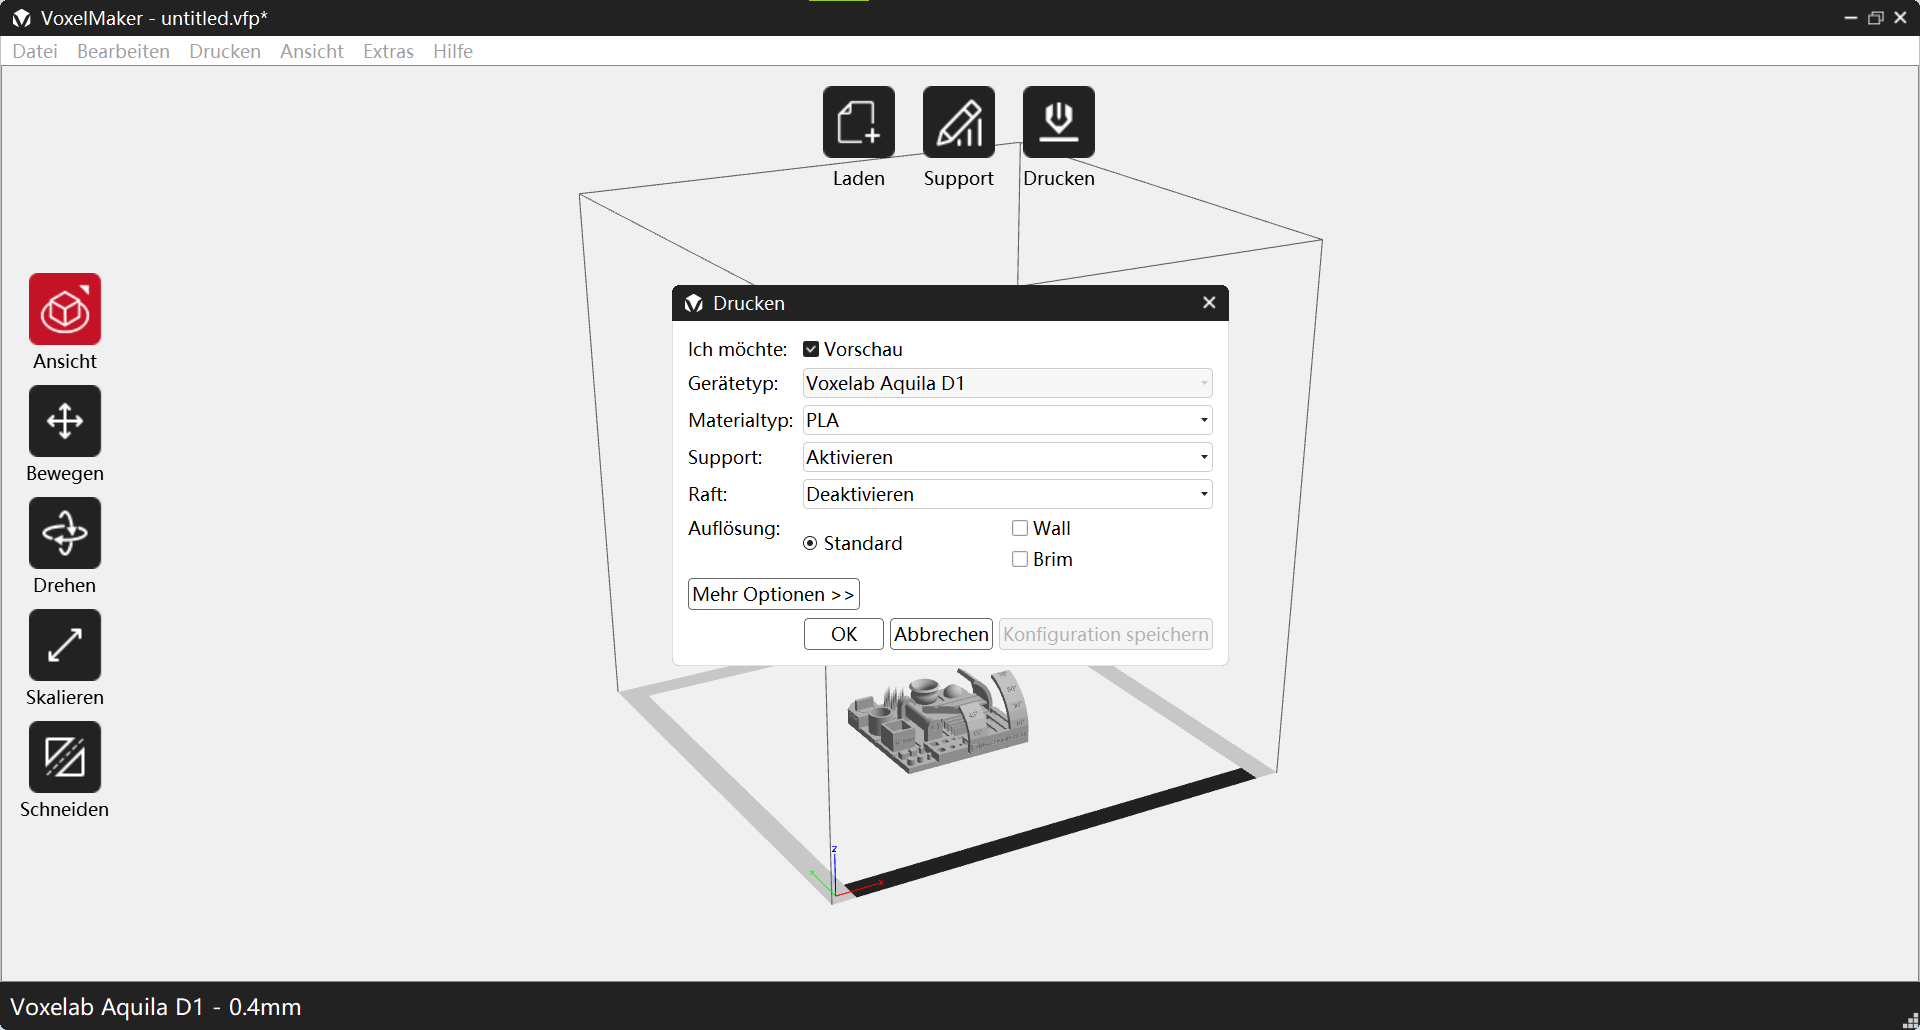This screenshot has height=1030, width=1920.
Task: Enable the Wall checkbox
Action: (x=1020, y=528)
